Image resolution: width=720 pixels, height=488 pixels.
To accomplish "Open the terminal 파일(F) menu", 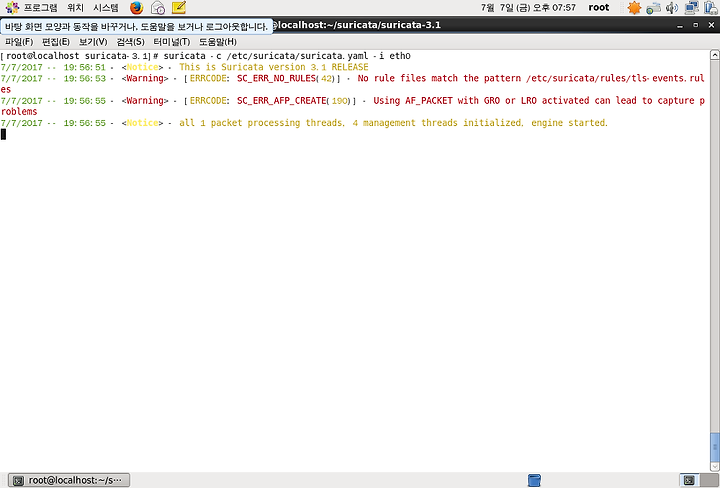I will pos(19,42).
